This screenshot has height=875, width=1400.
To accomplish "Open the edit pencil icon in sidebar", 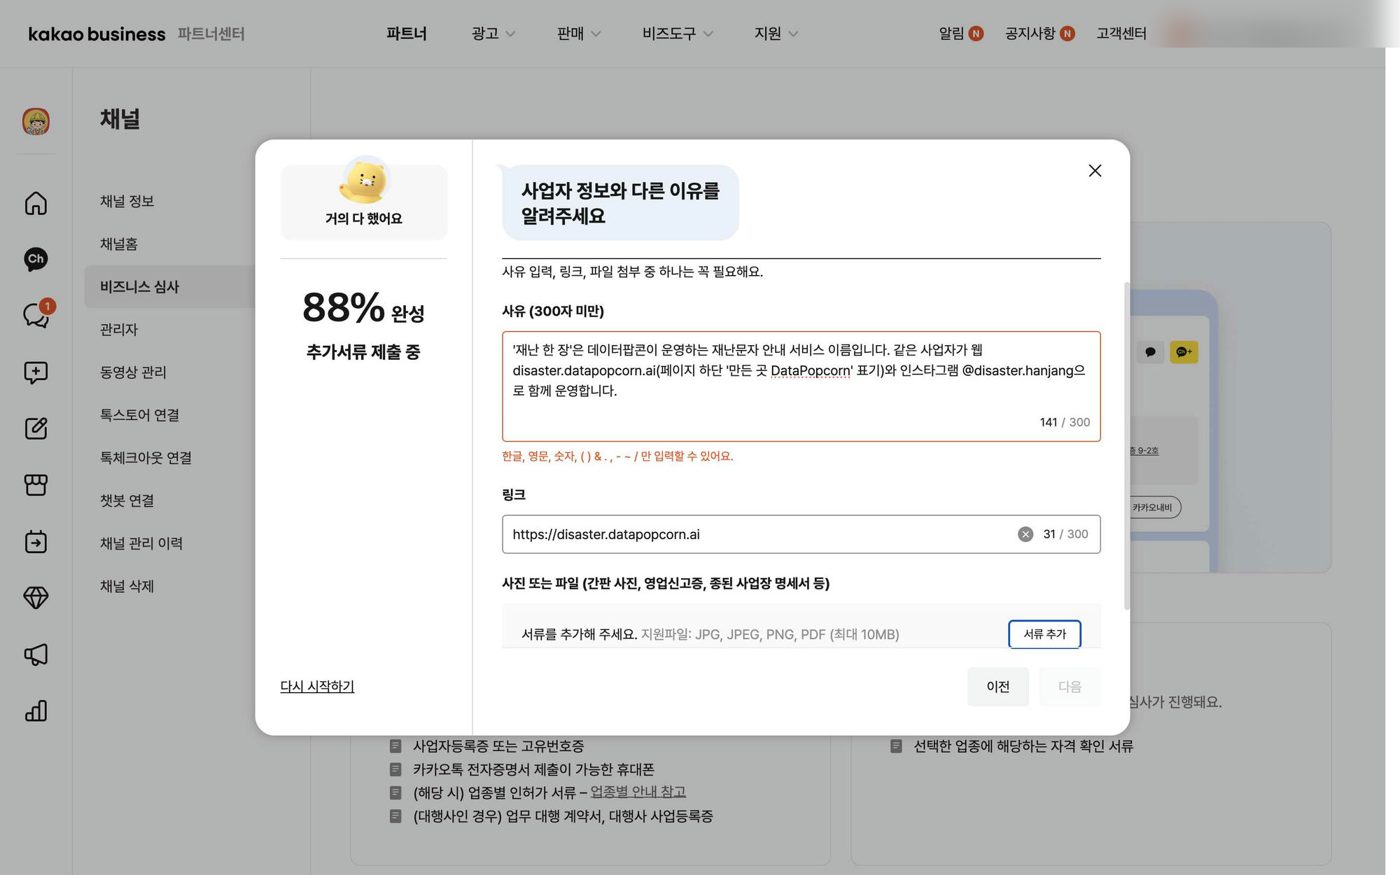I will (36, 428).
